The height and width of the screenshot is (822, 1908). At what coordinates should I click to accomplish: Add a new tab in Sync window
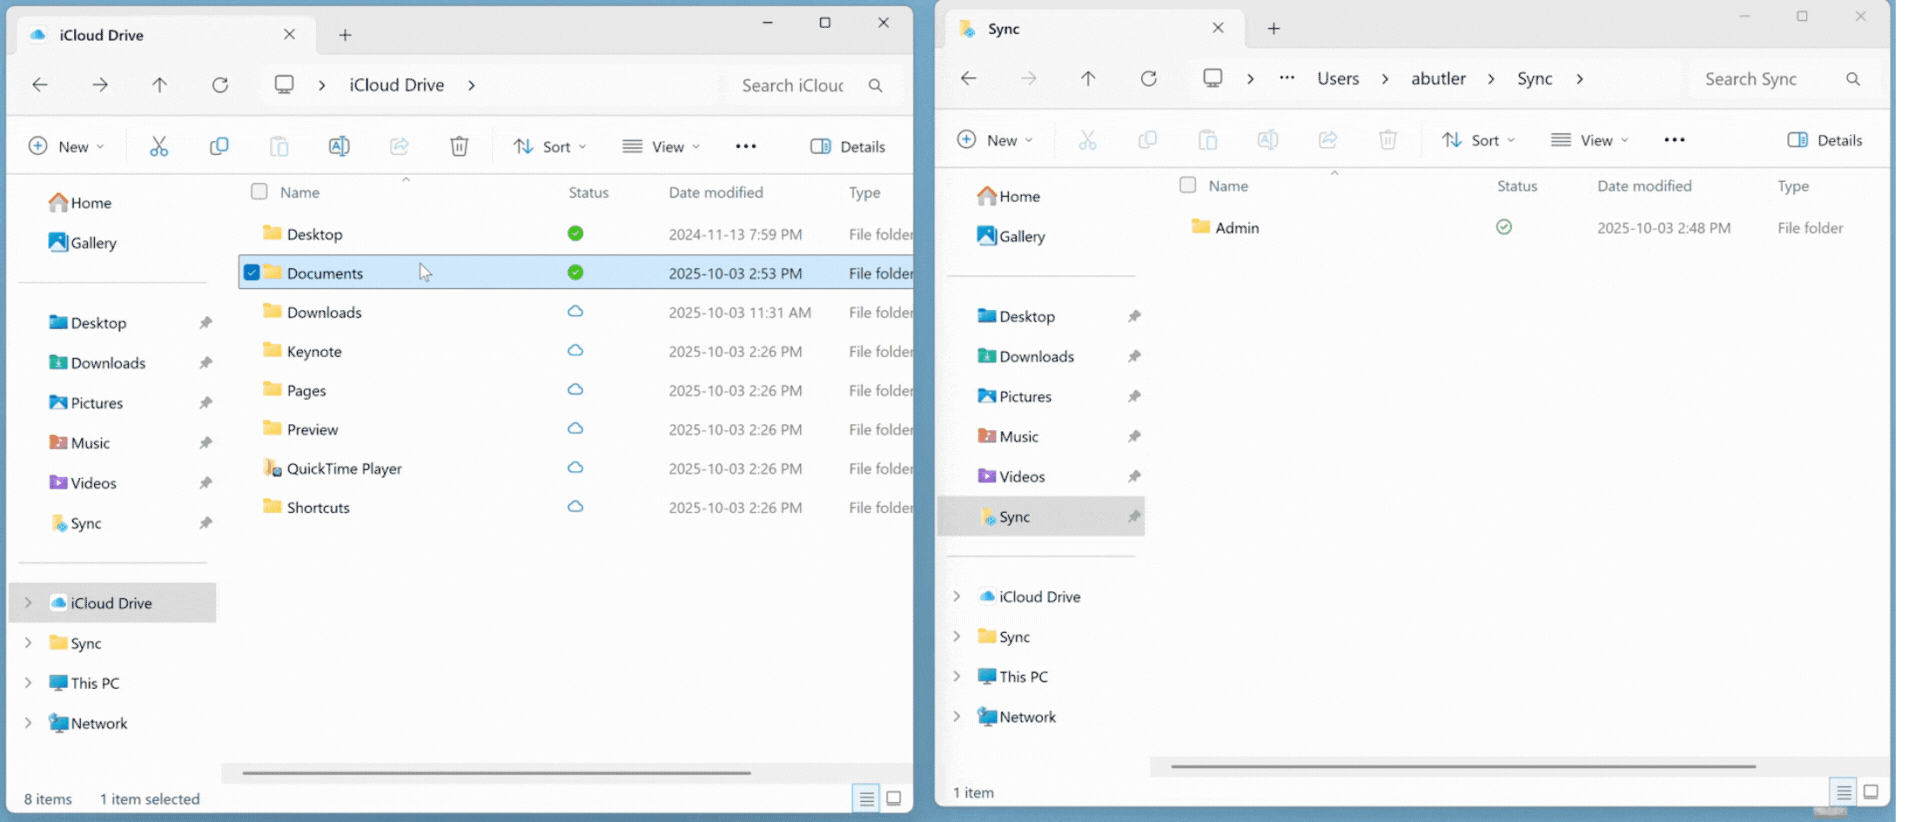click(x=1273, y=29)
